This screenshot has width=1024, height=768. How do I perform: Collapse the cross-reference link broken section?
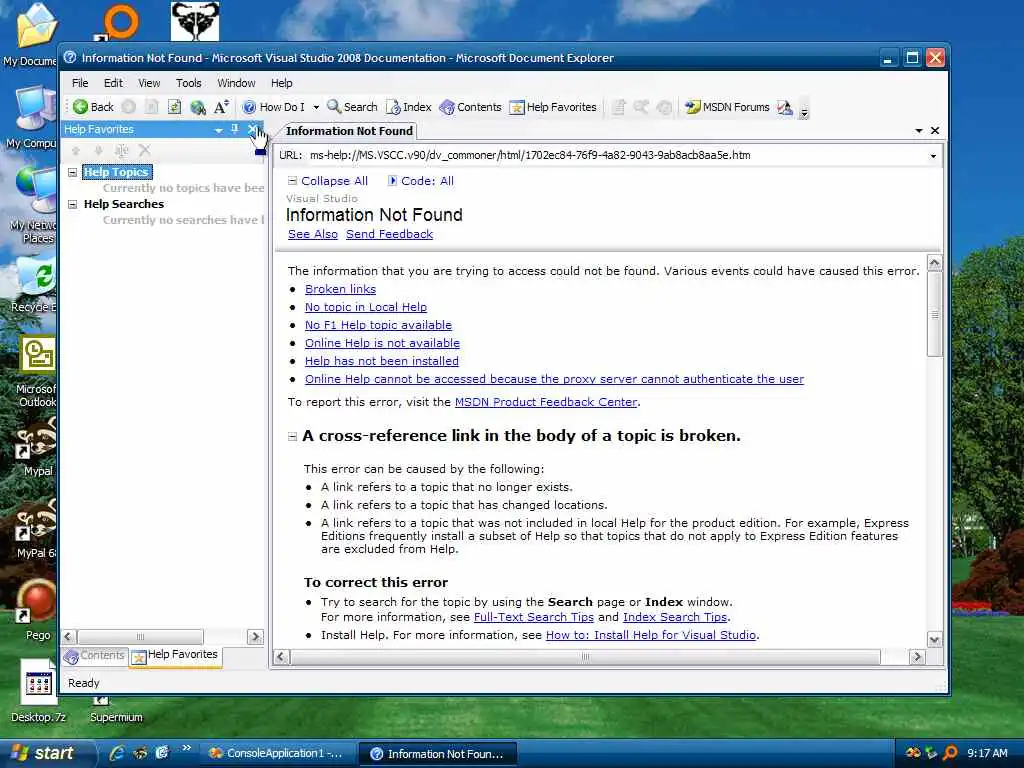click(293, 436)
